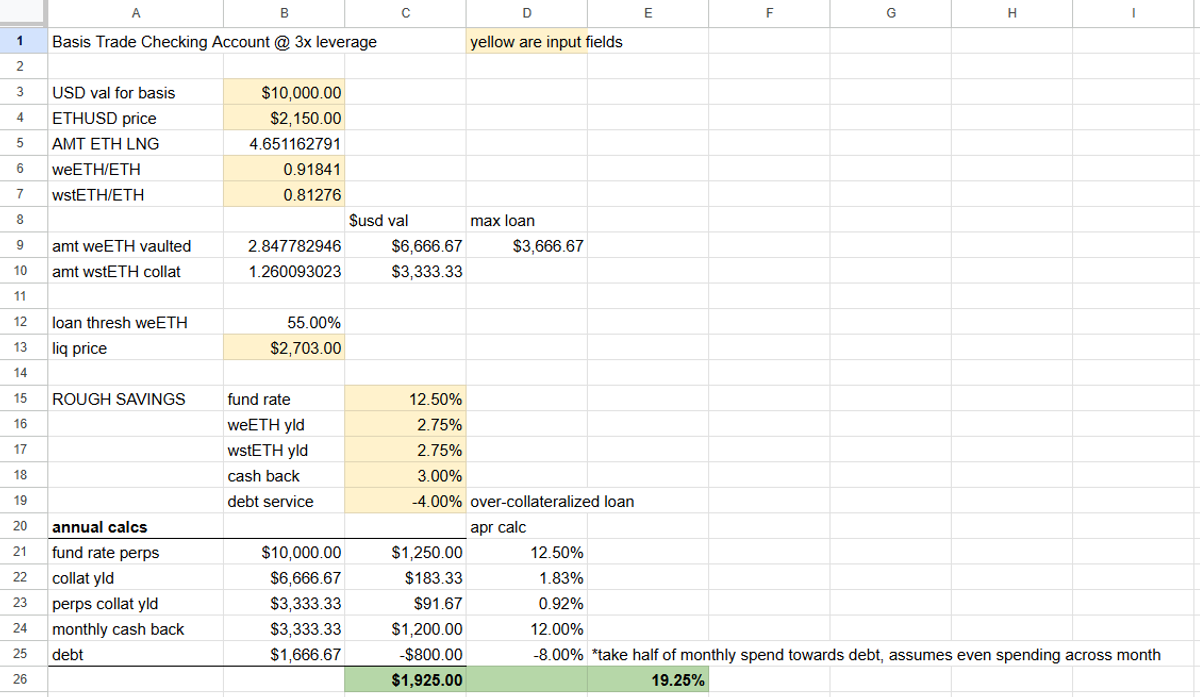1200x697 pixels.
Task: Click the green $1,925.00 total cell
Action: click(x=405, y=681)
